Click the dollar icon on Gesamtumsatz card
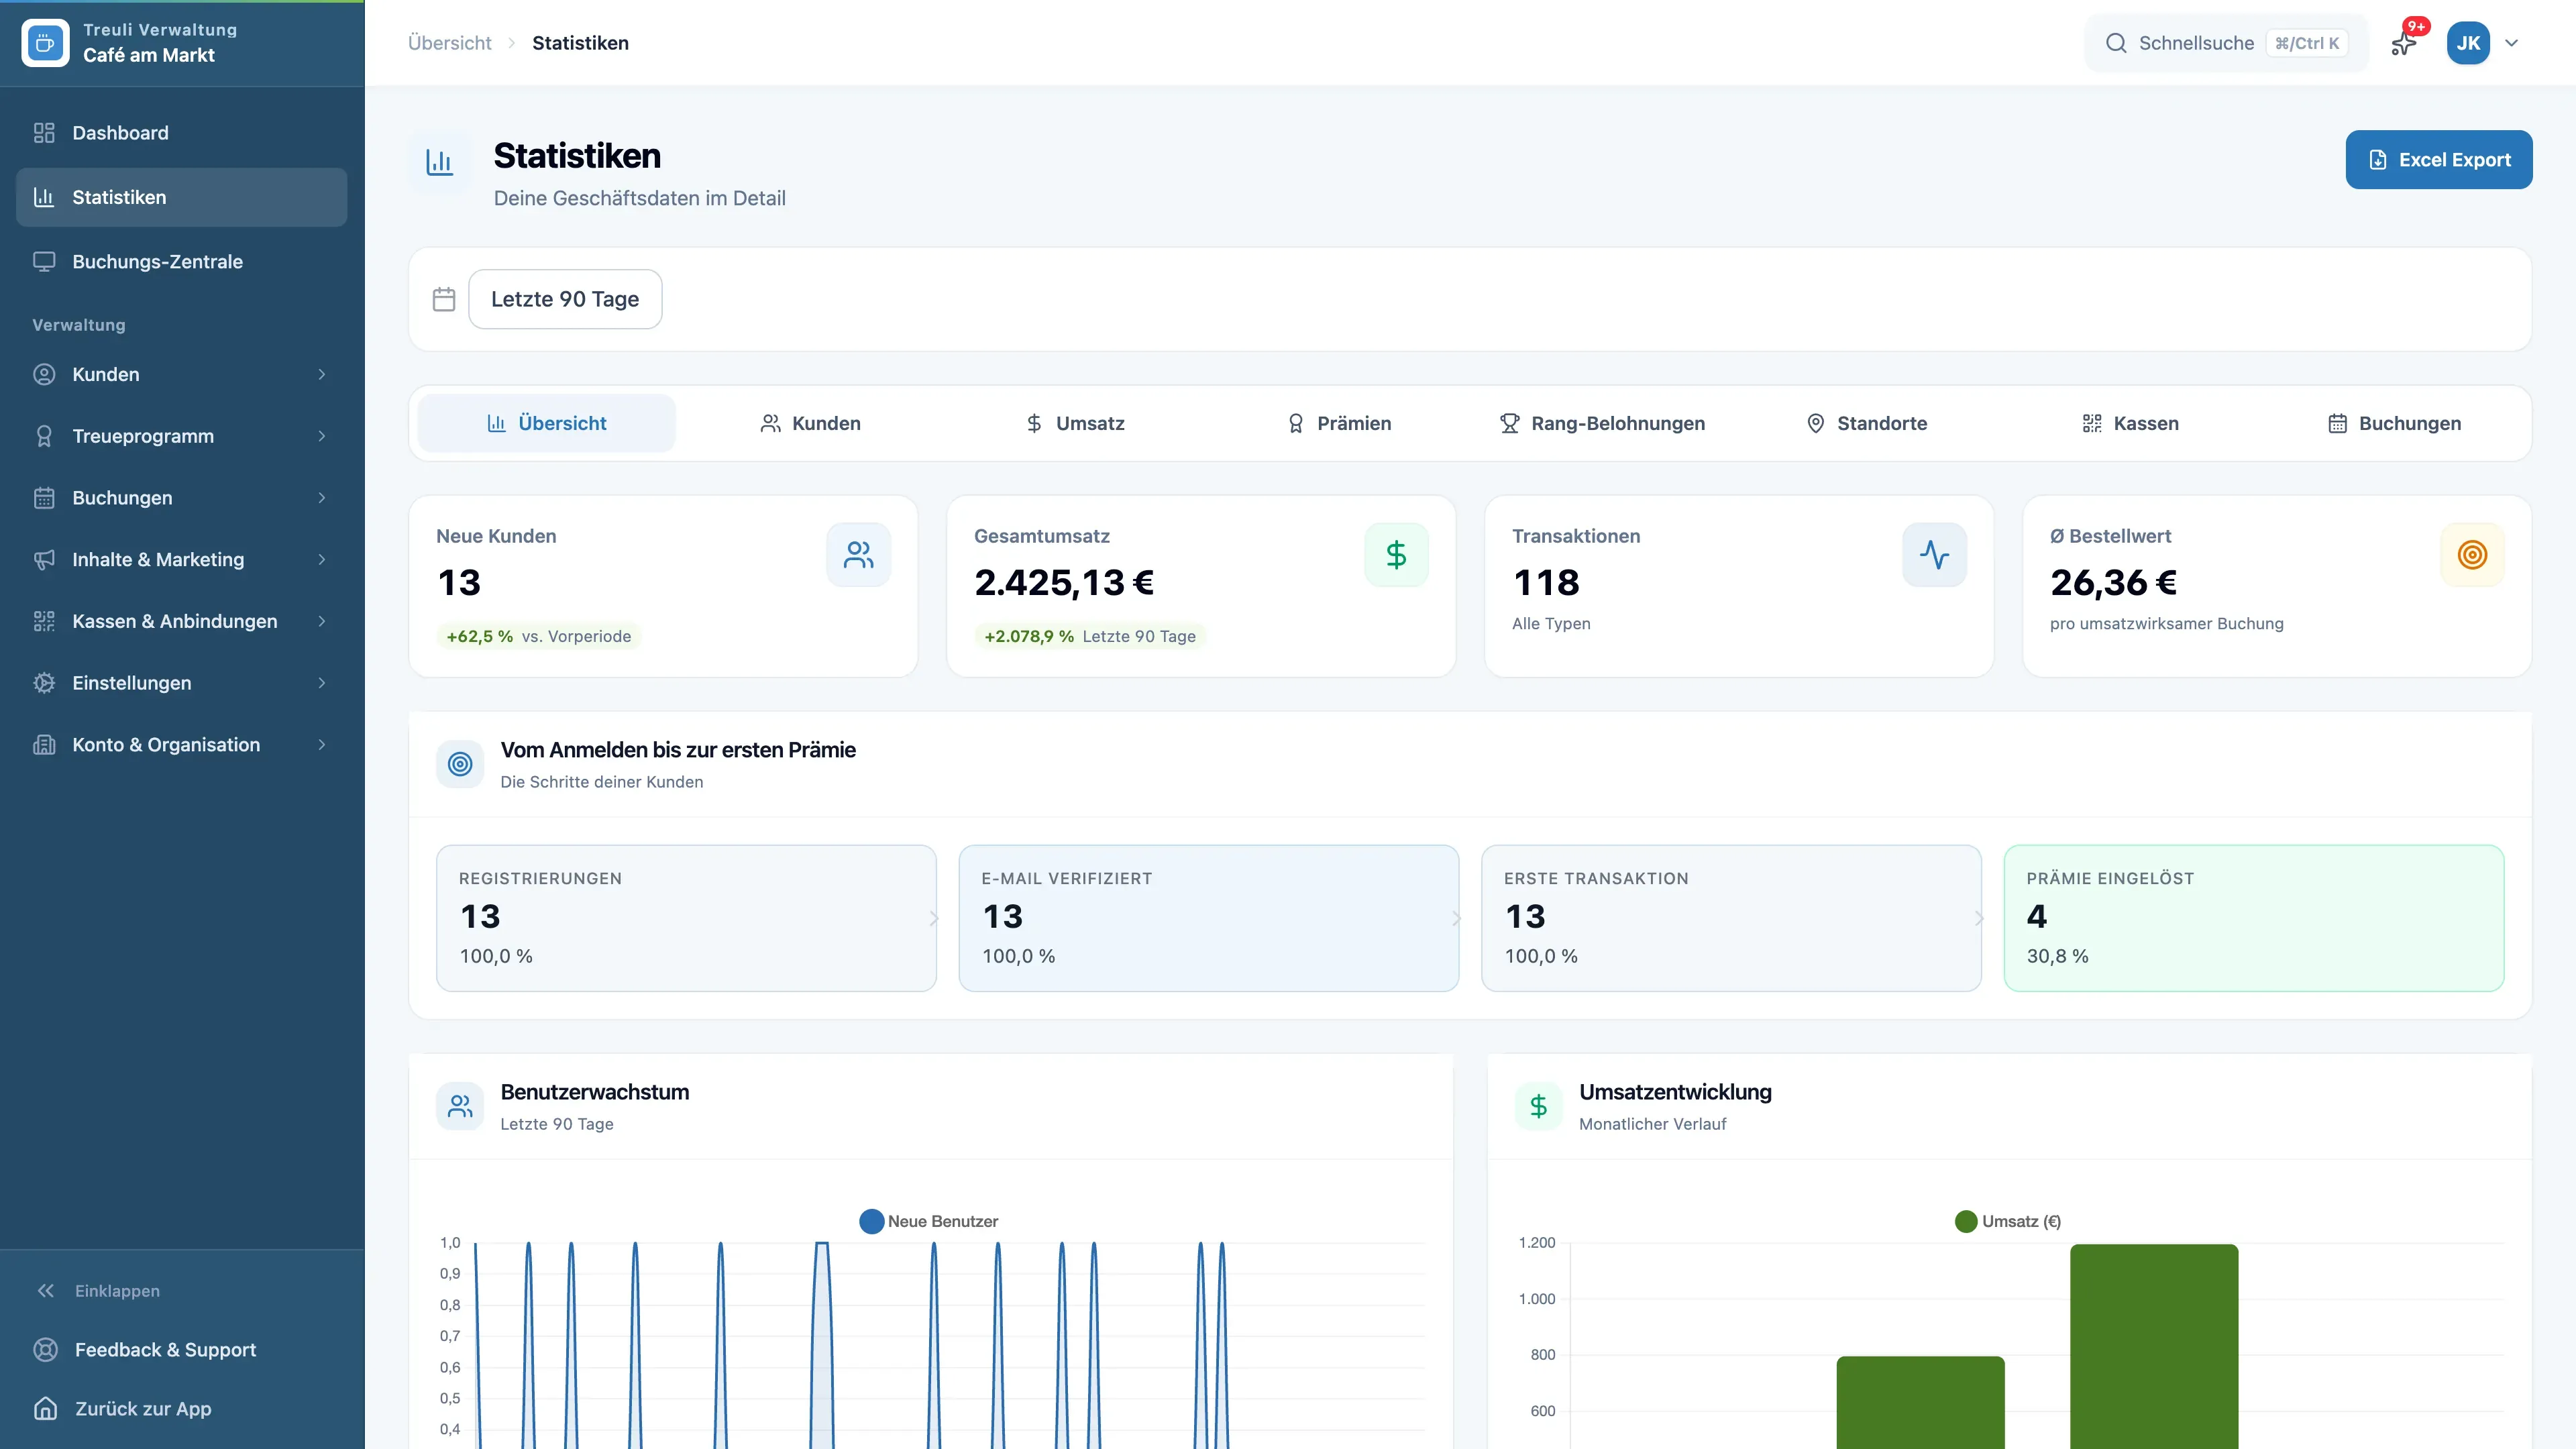 coord(1396,555)
